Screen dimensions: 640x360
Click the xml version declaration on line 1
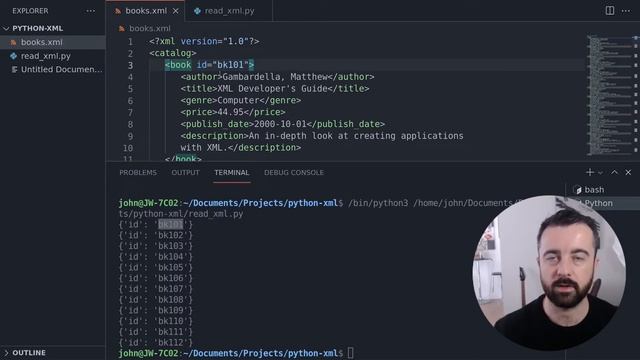pos(204,42)
